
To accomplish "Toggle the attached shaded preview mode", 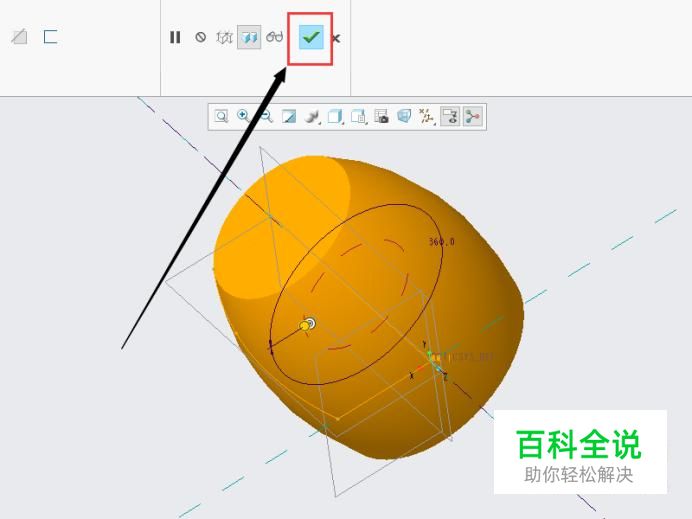I will tap(249, 37).
